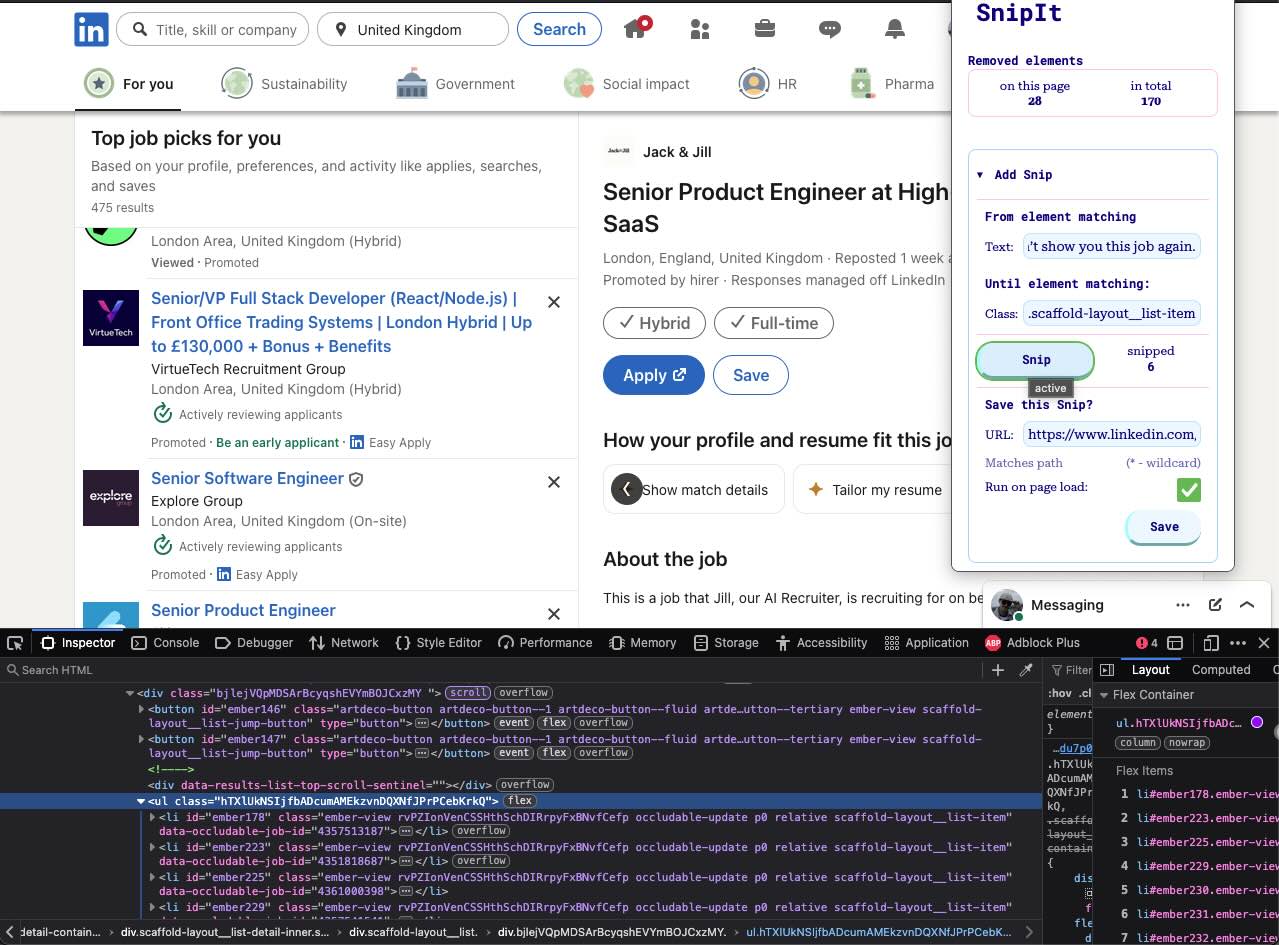Open the Jobs briefcase icon in navigation
The width and height of the screenshot is (1279, 945).
pos(764,29)
